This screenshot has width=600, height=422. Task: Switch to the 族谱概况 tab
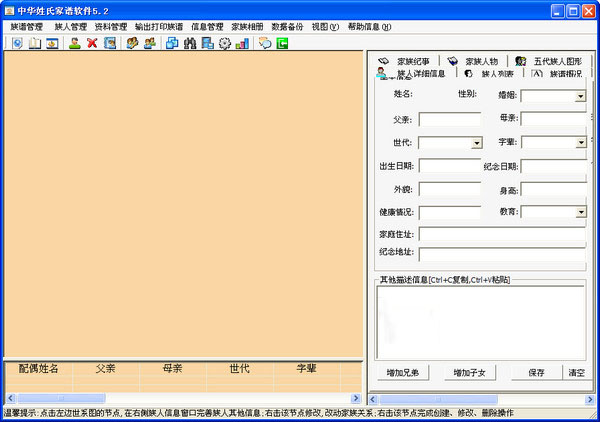[x=557, y=73]
